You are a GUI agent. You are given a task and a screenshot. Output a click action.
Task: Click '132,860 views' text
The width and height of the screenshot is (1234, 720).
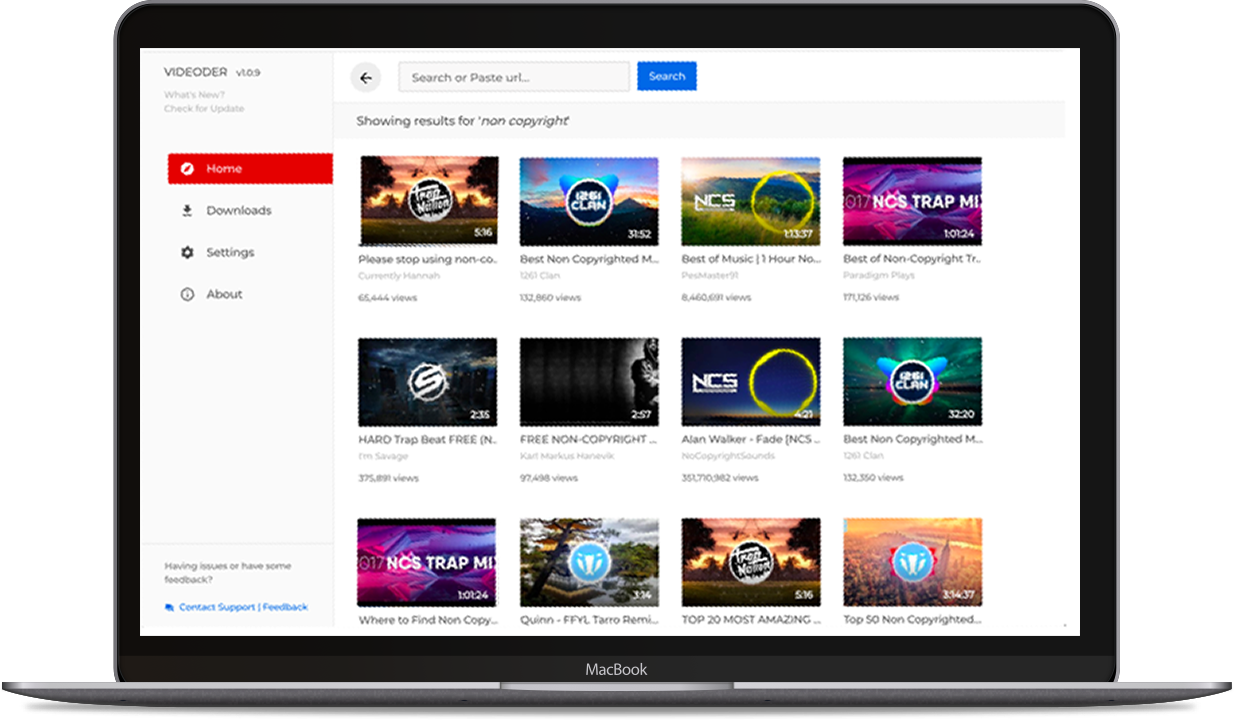pyautogui.click(x=551, y=298)
